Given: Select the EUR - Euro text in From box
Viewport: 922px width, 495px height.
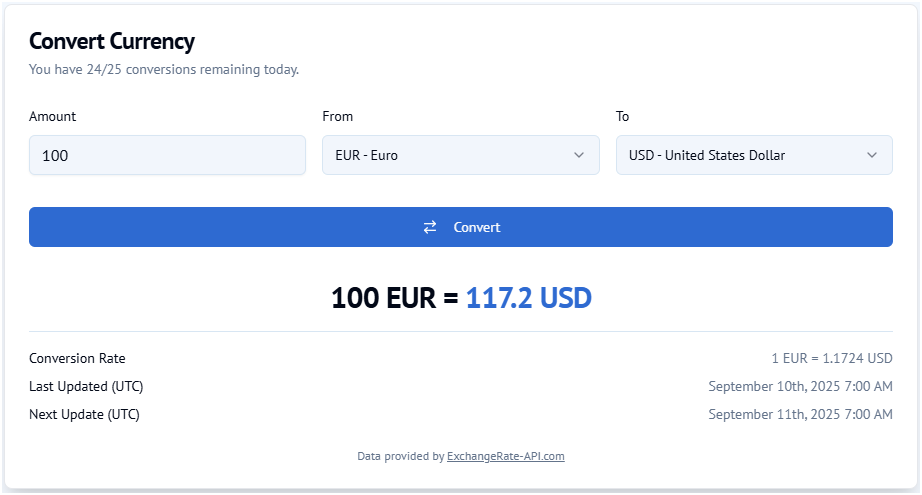Looking at the screenshot, I should click(x=366, y=155).
